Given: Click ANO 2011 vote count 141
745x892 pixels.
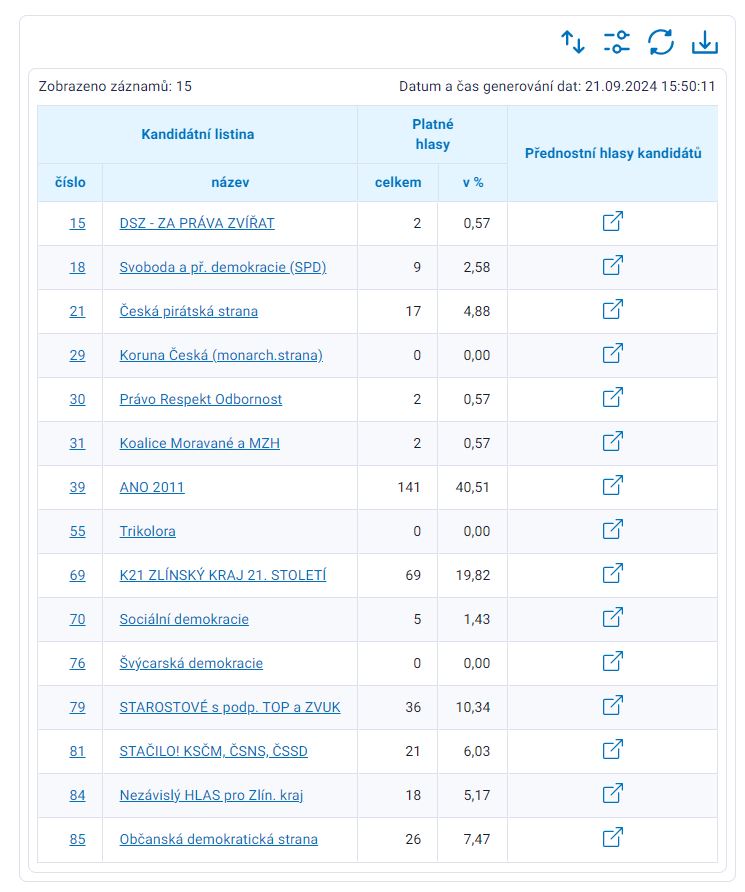Looking at the screenshot, I should [409, 487].
